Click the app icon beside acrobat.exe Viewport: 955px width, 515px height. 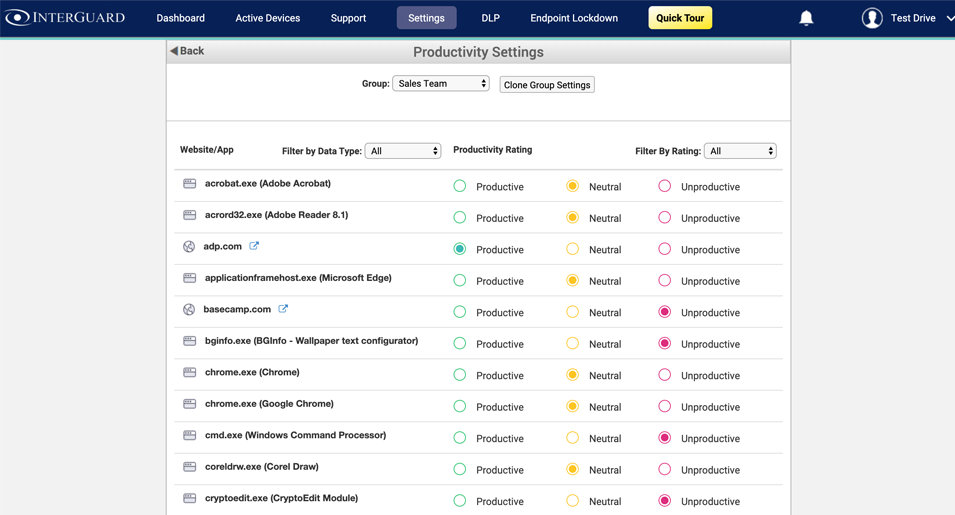coord(189,184)
